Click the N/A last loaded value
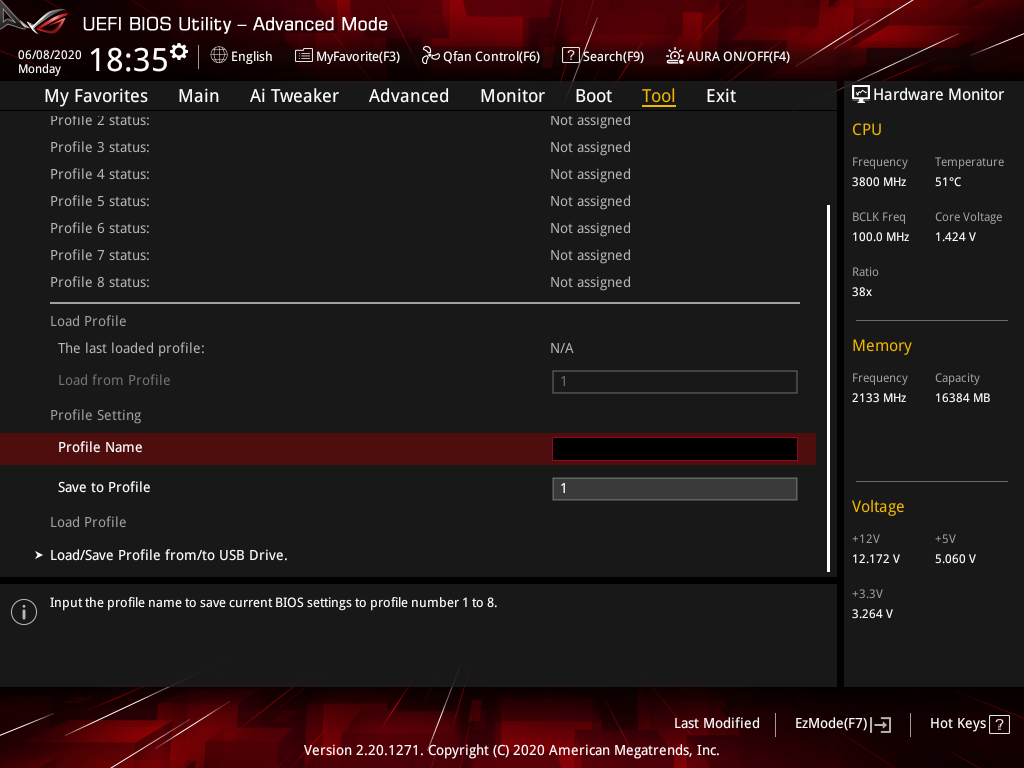This screenshot has width=1024, height=768. 562,348
